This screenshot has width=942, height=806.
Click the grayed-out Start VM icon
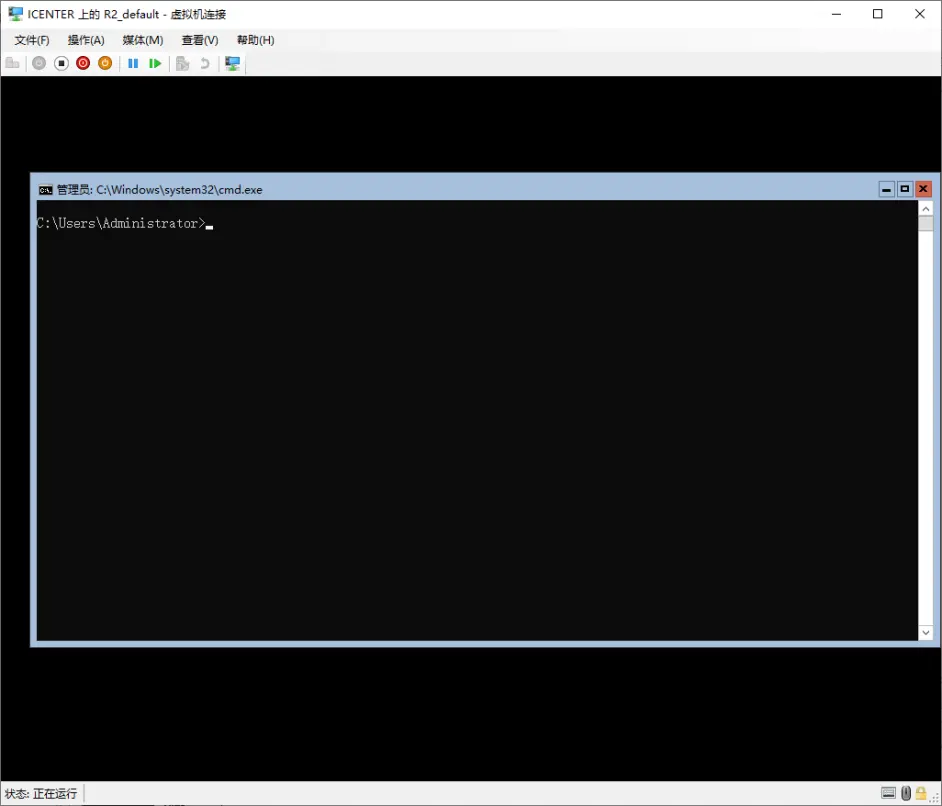click(39, 63)
